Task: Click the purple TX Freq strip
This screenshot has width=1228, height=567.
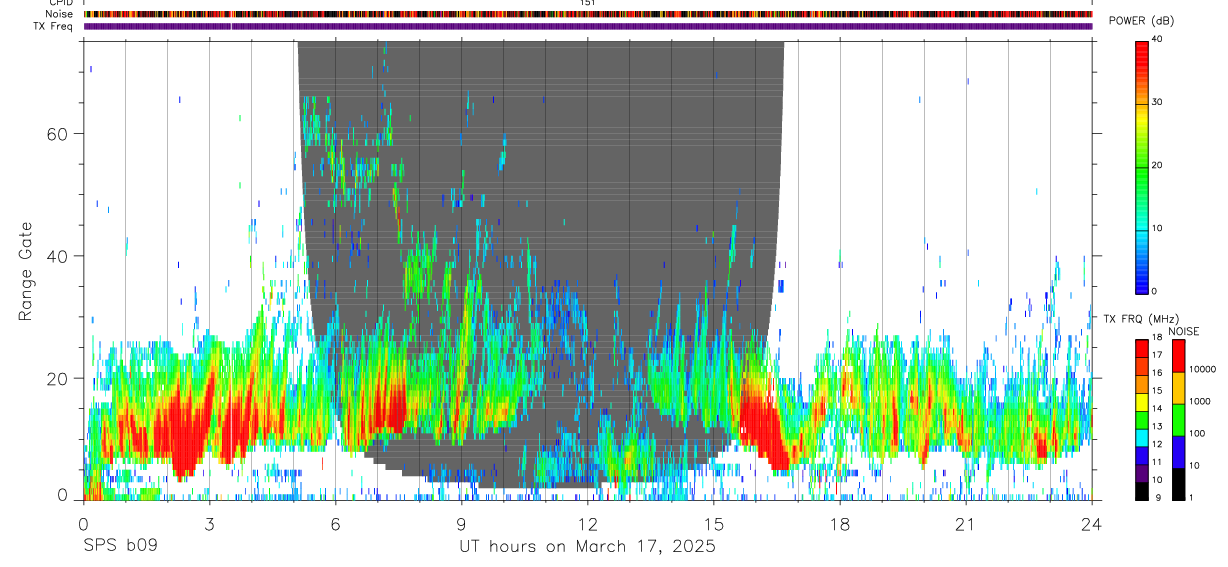Action: point(588,26)
